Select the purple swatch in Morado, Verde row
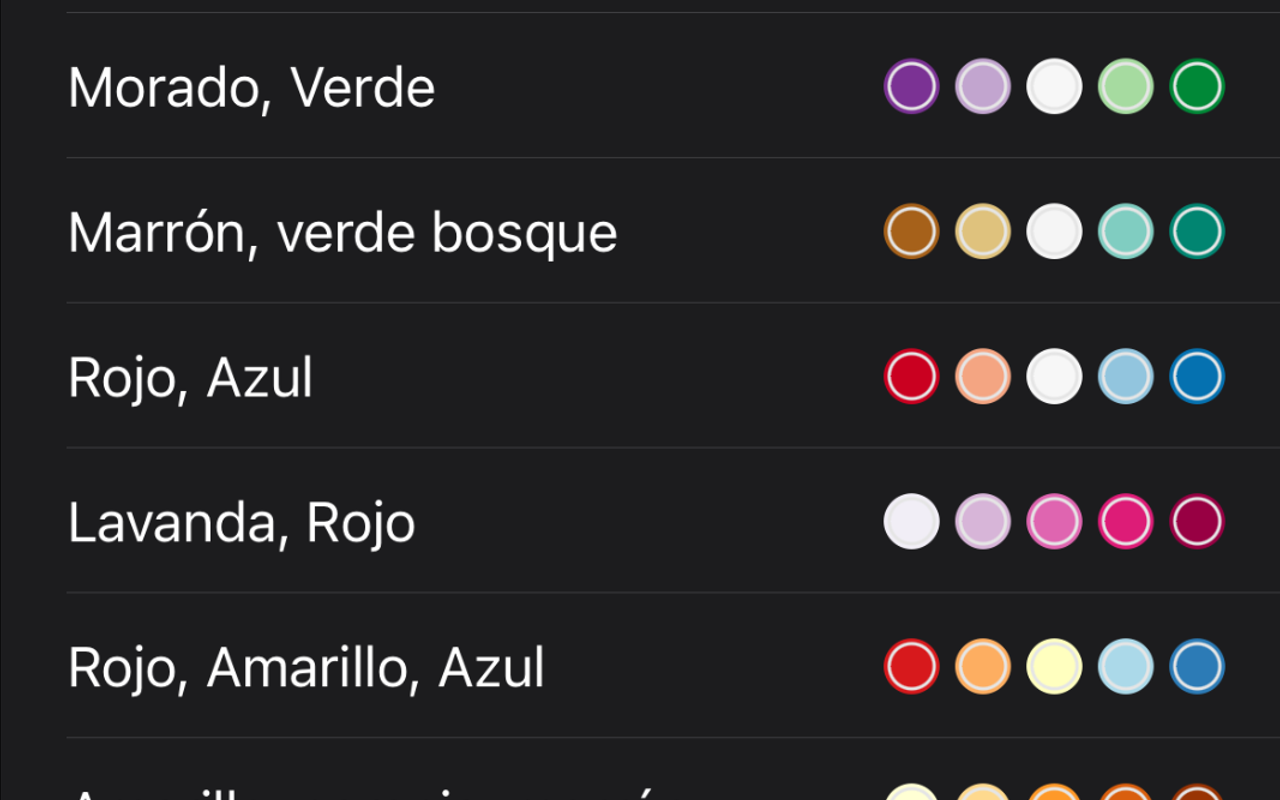This screenshot has height=800, width=1280. tap(910, 86)
